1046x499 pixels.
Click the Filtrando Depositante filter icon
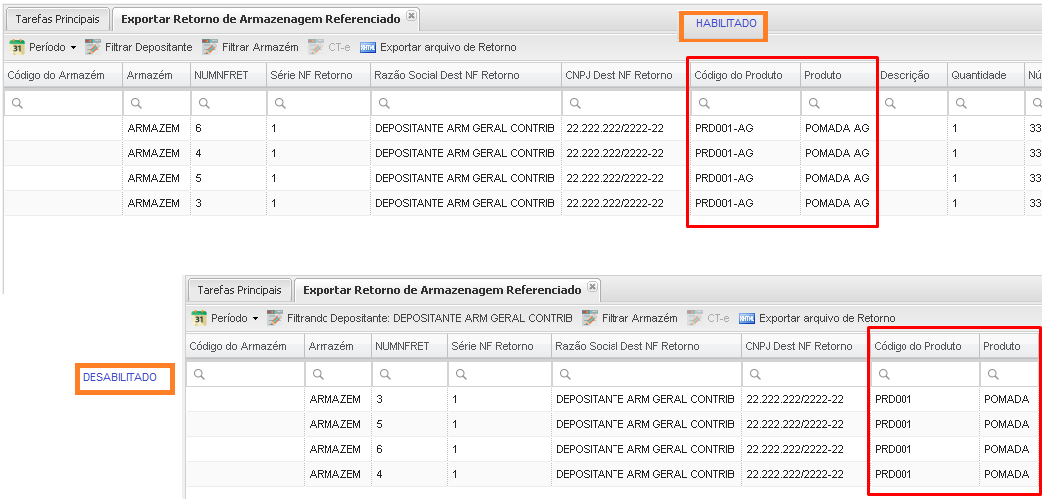click(275, 318)
